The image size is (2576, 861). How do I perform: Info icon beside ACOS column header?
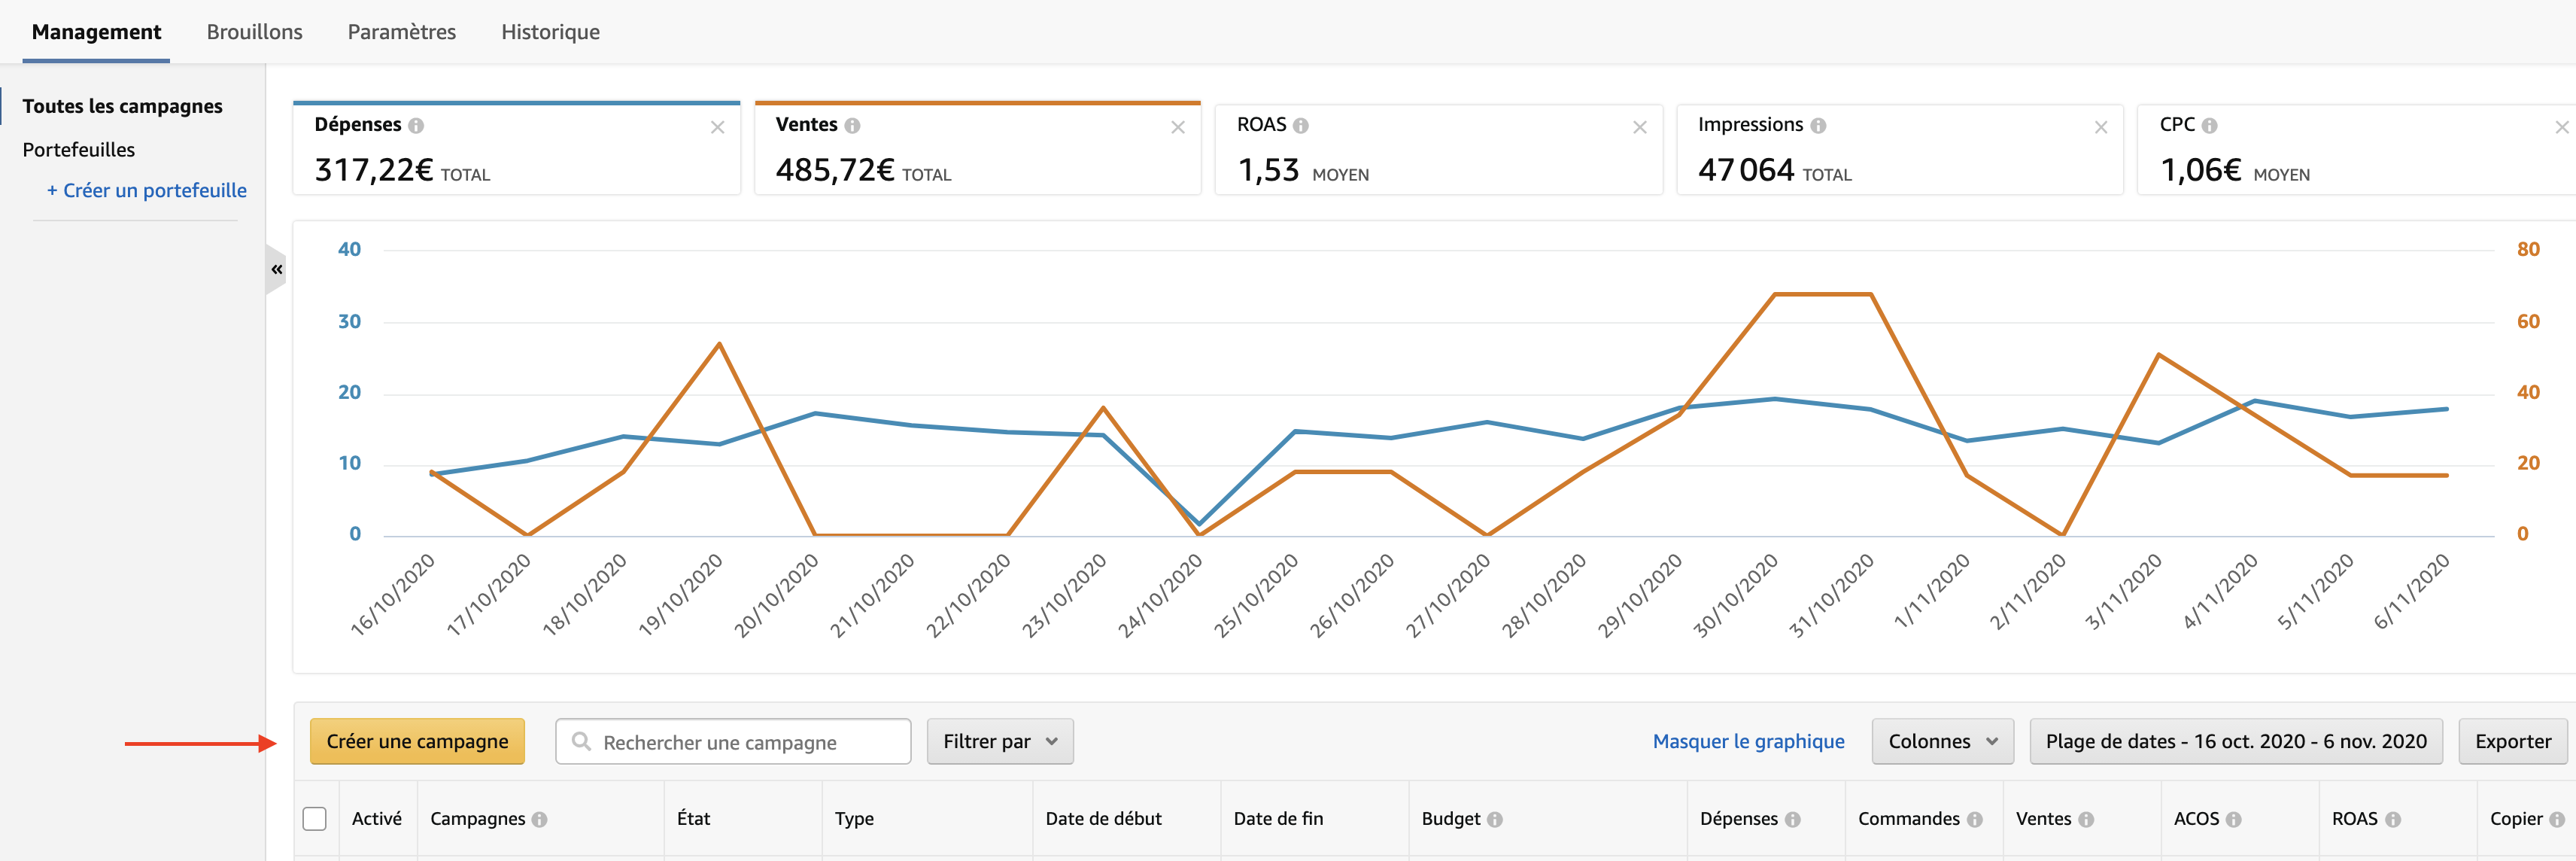pyautogui.click(x=2233, y=819)
